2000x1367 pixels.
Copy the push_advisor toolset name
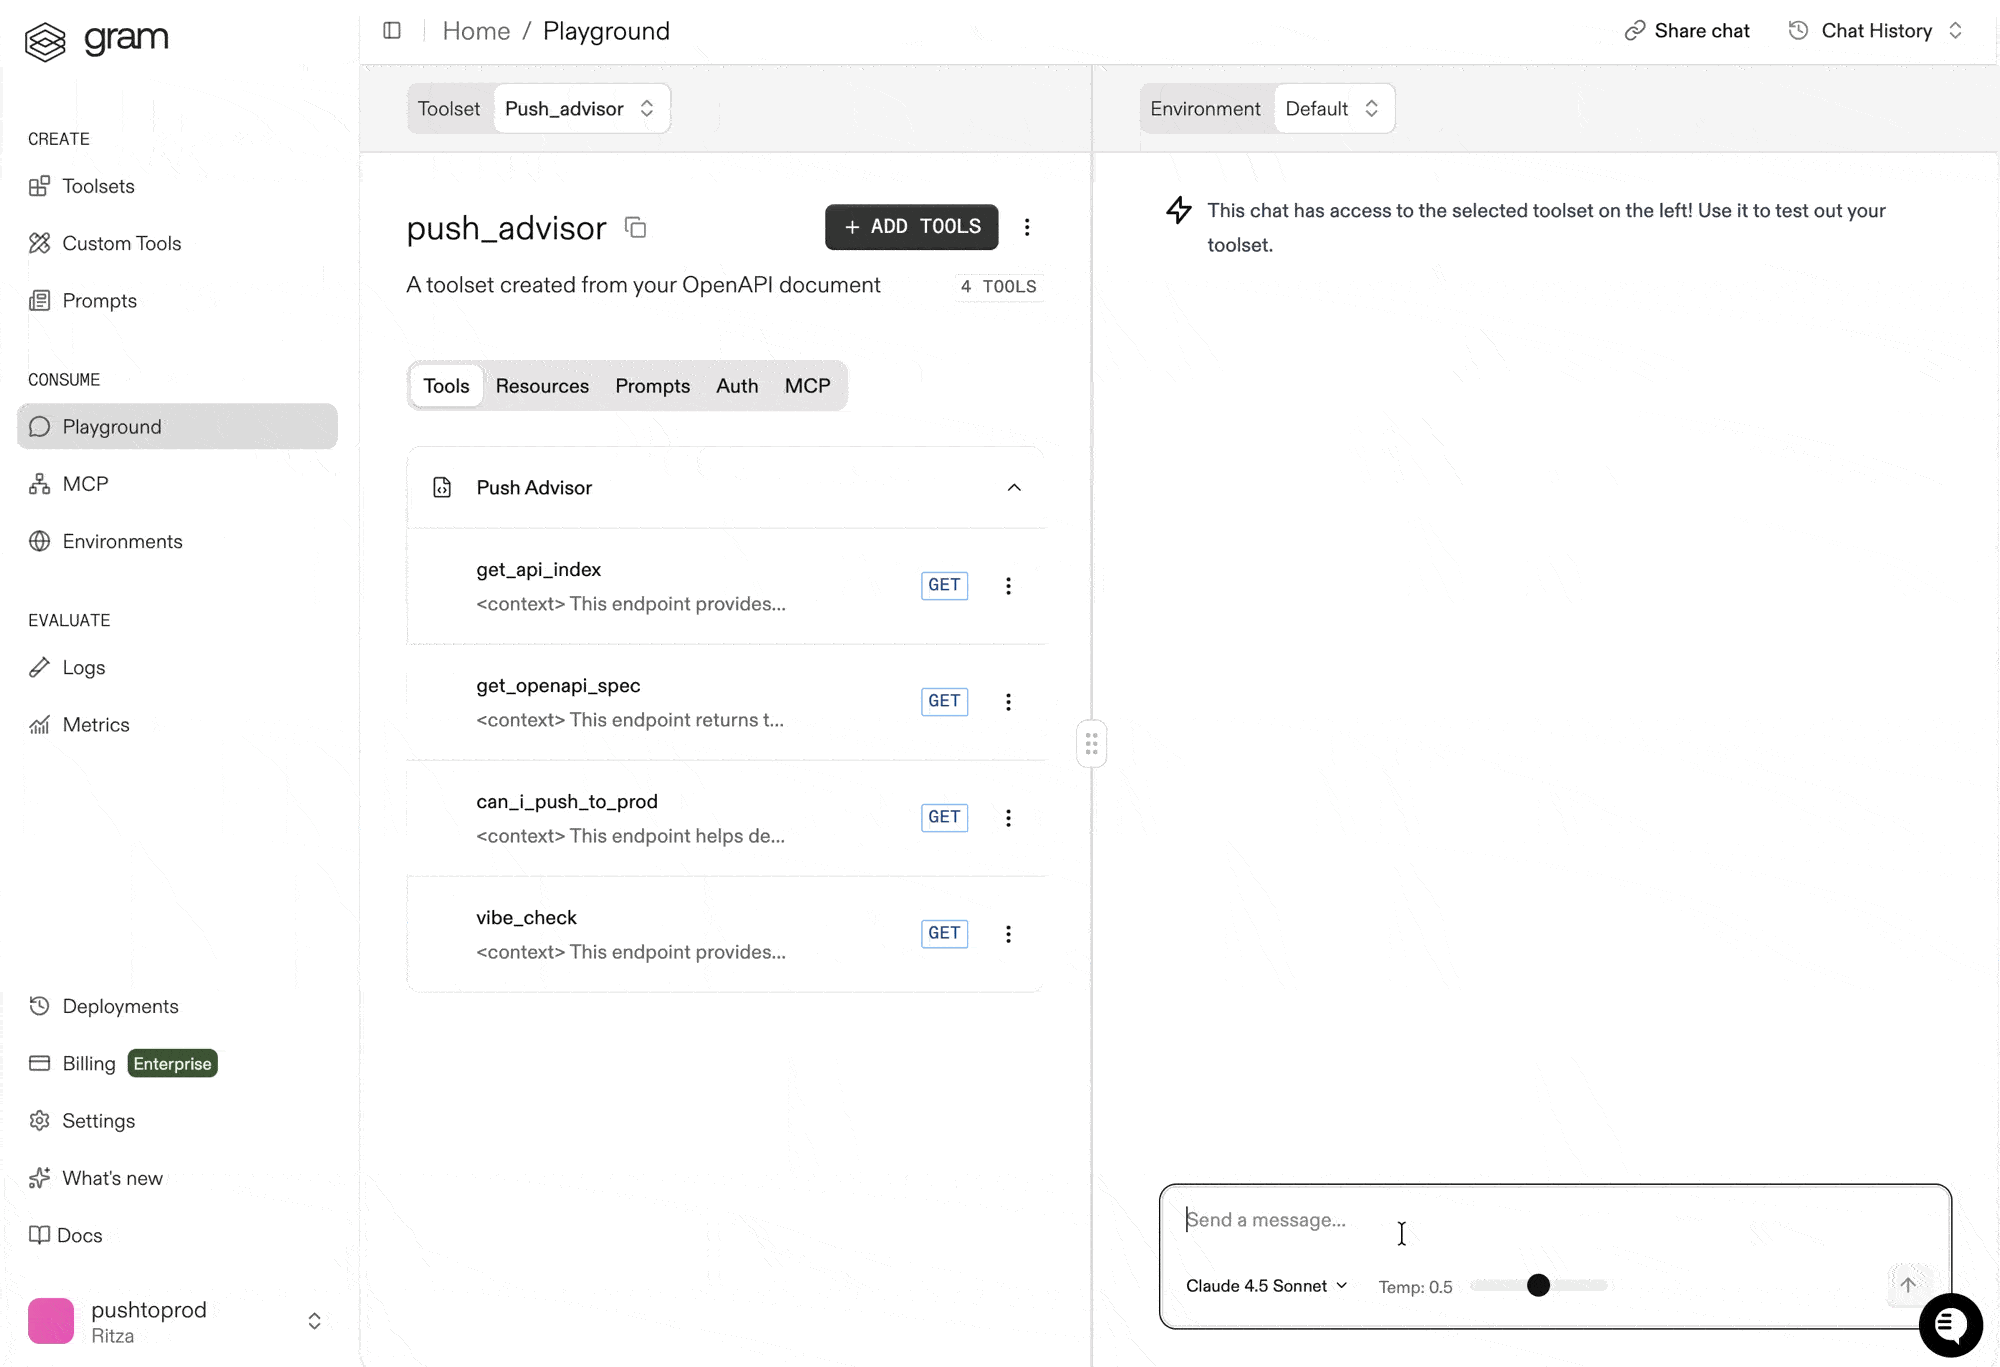pyautogui.click(x=635, y=228)
